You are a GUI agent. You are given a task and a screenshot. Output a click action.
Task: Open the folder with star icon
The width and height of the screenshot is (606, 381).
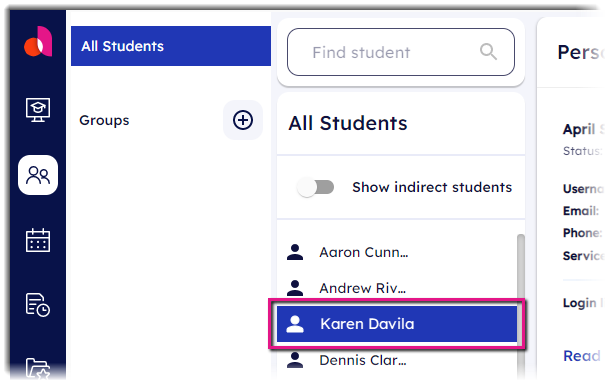(x=37, y=368)
